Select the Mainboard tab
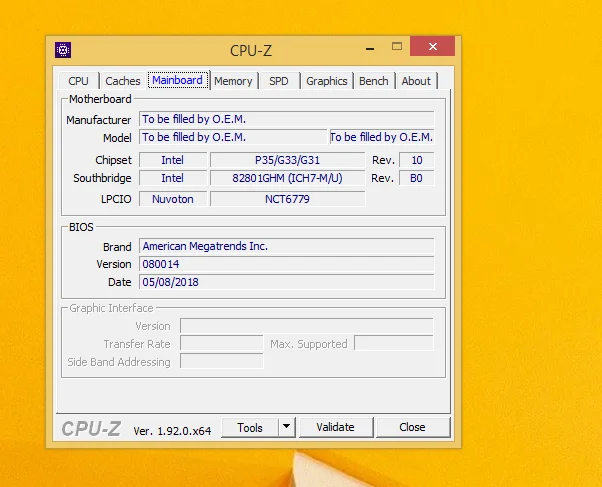This screenshot has height=487, width=602. coord(178,80)
